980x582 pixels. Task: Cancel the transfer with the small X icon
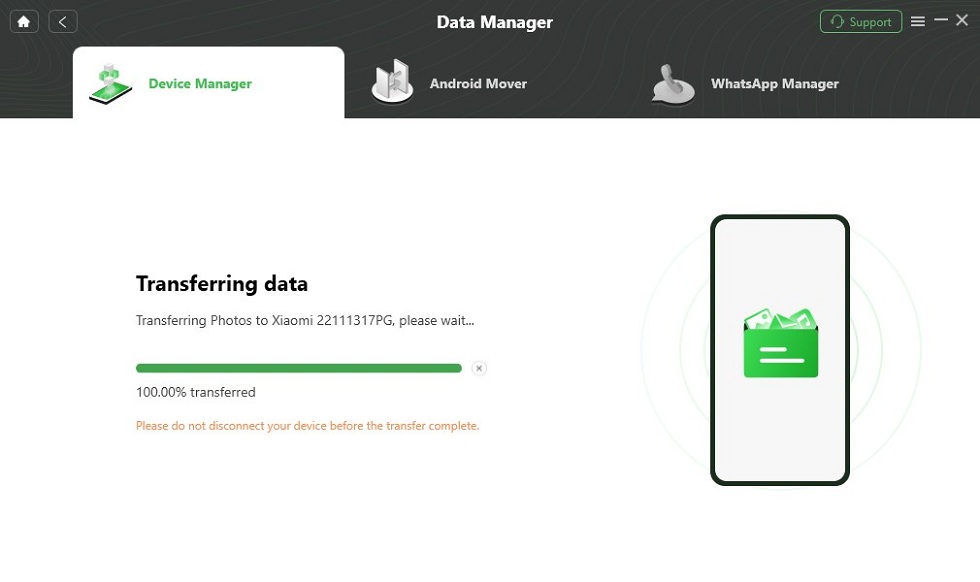pyautogui.click(x=479, y=368)
